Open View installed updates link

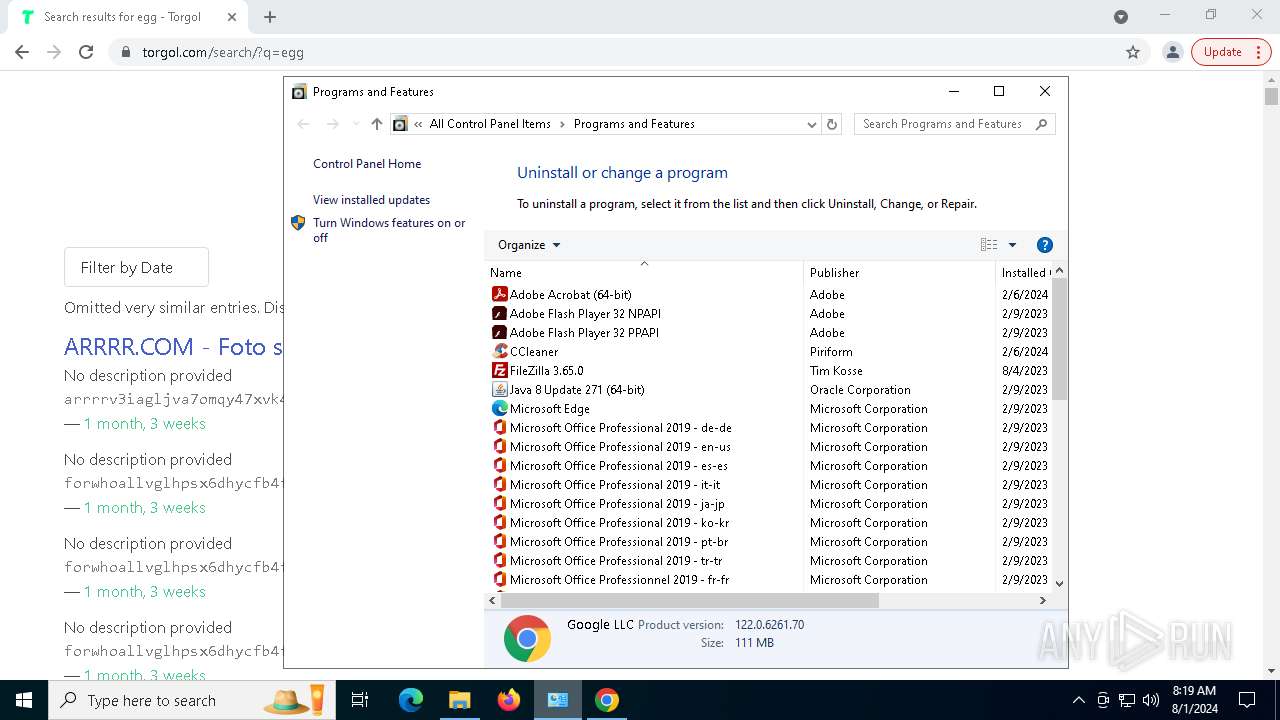click(371, 200)
